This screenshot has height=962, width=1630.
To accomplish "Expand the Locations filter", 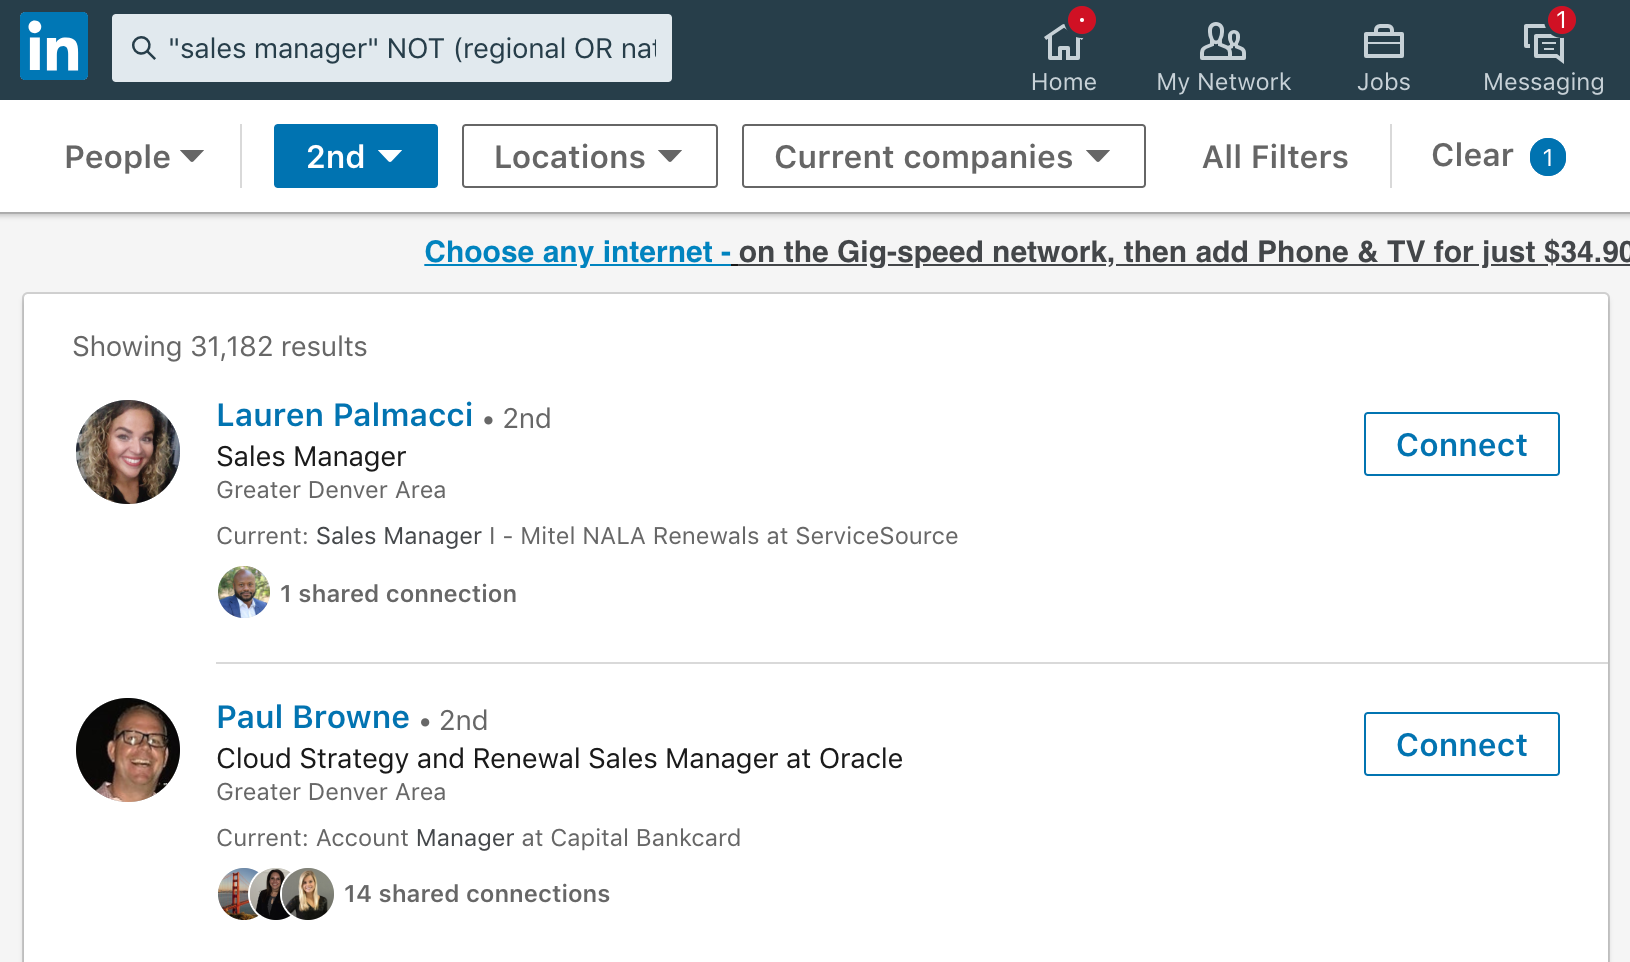I will [x=590, y=156].
